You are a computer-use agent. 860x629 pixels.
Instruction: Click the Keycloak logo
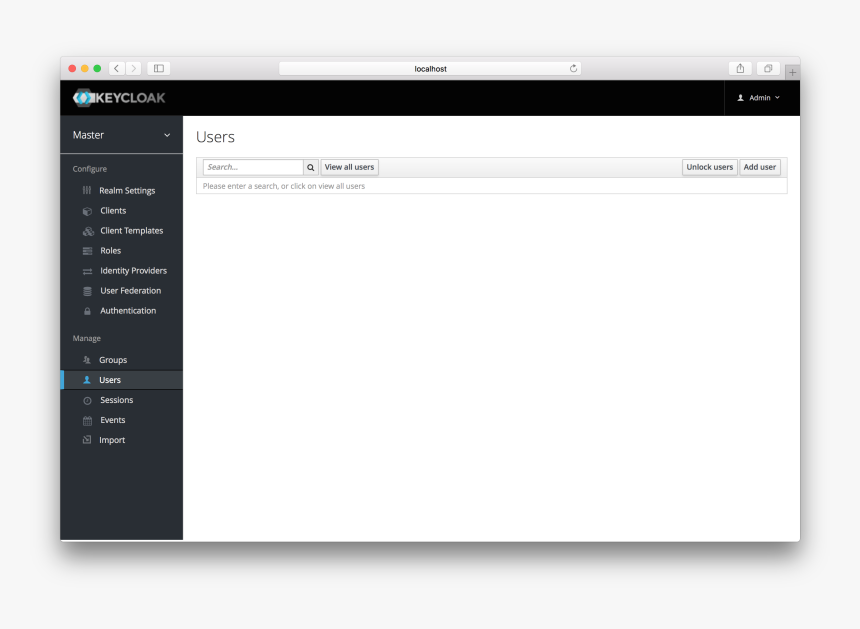[118, 97]
